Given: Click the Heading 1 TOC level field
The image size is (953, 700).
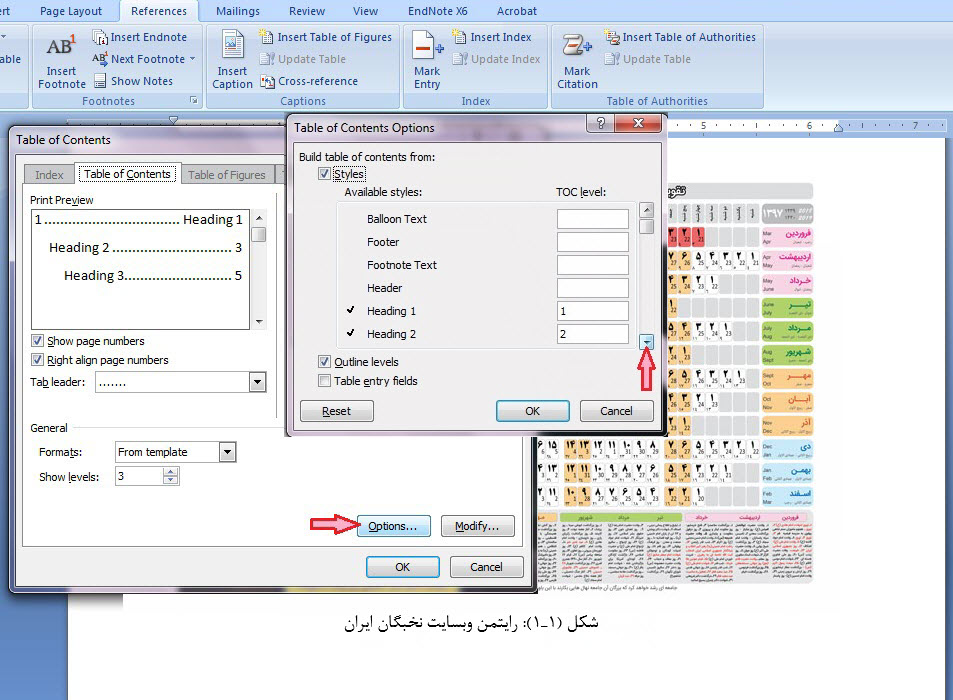Looking at the screenshot, I should (x=592, y=311).
